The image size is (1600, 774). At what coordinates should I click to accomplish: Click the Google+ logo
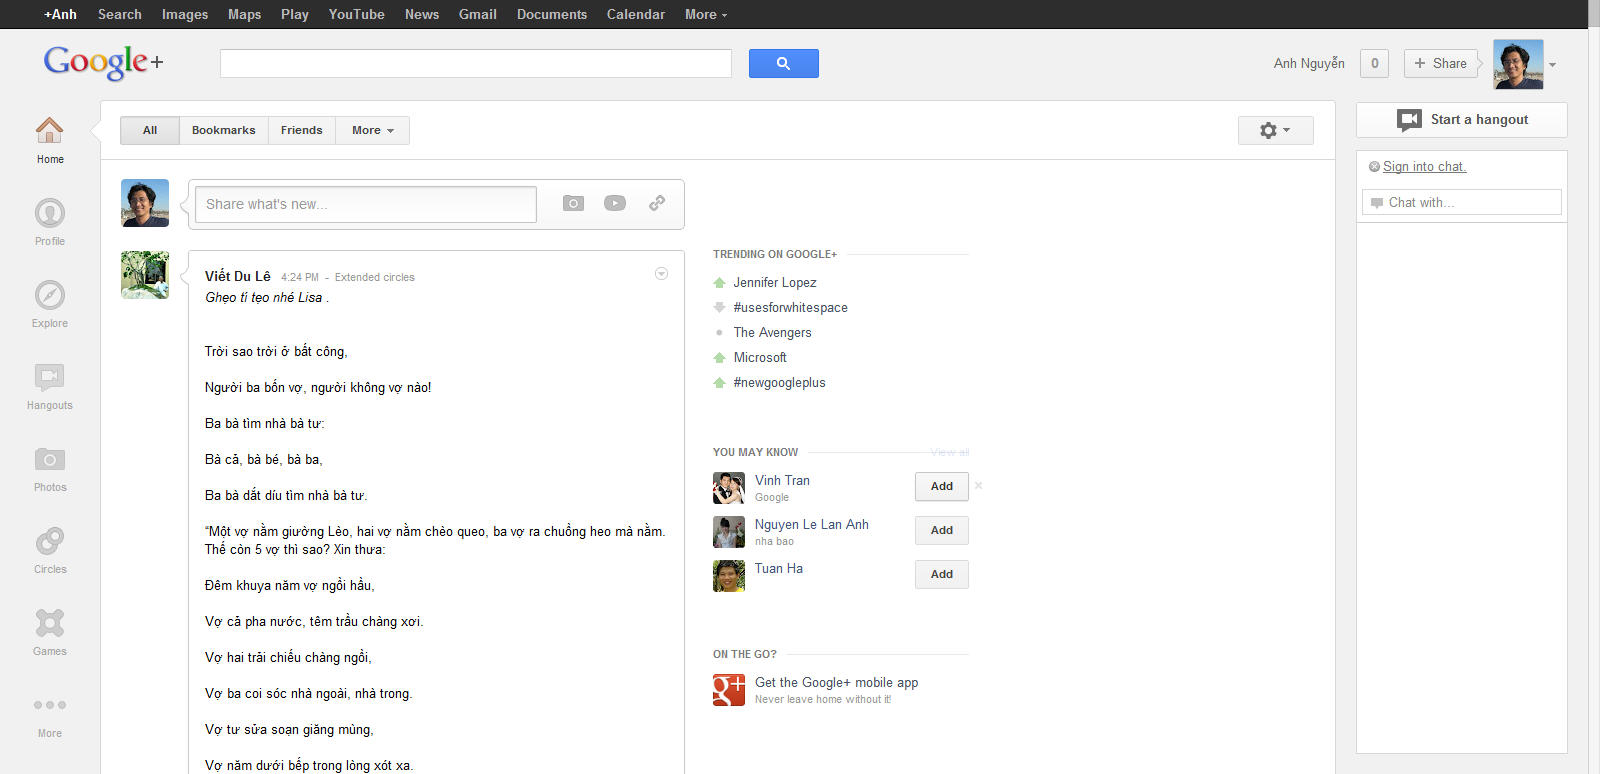click(103, 63)
